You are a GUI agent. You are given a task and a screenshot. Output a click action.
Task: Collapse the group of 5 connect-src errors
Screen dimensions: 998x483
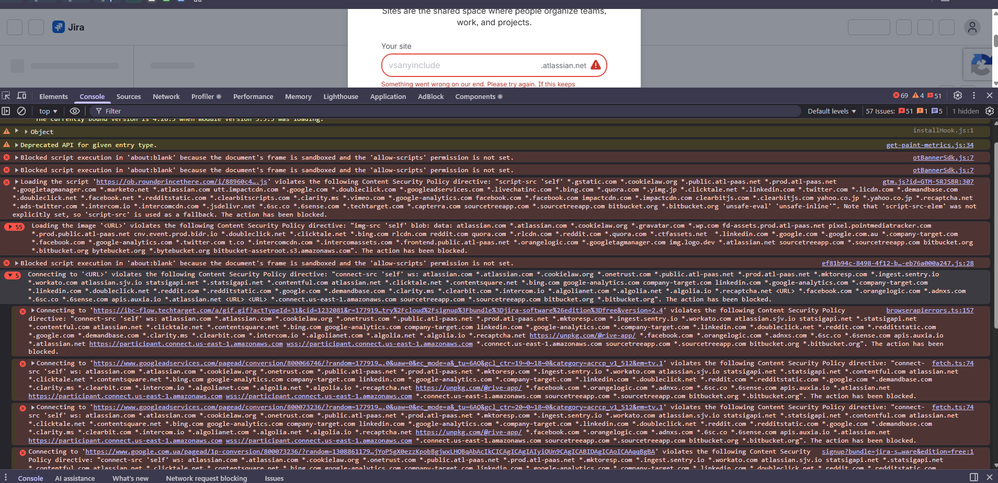(x=12, y=276)
